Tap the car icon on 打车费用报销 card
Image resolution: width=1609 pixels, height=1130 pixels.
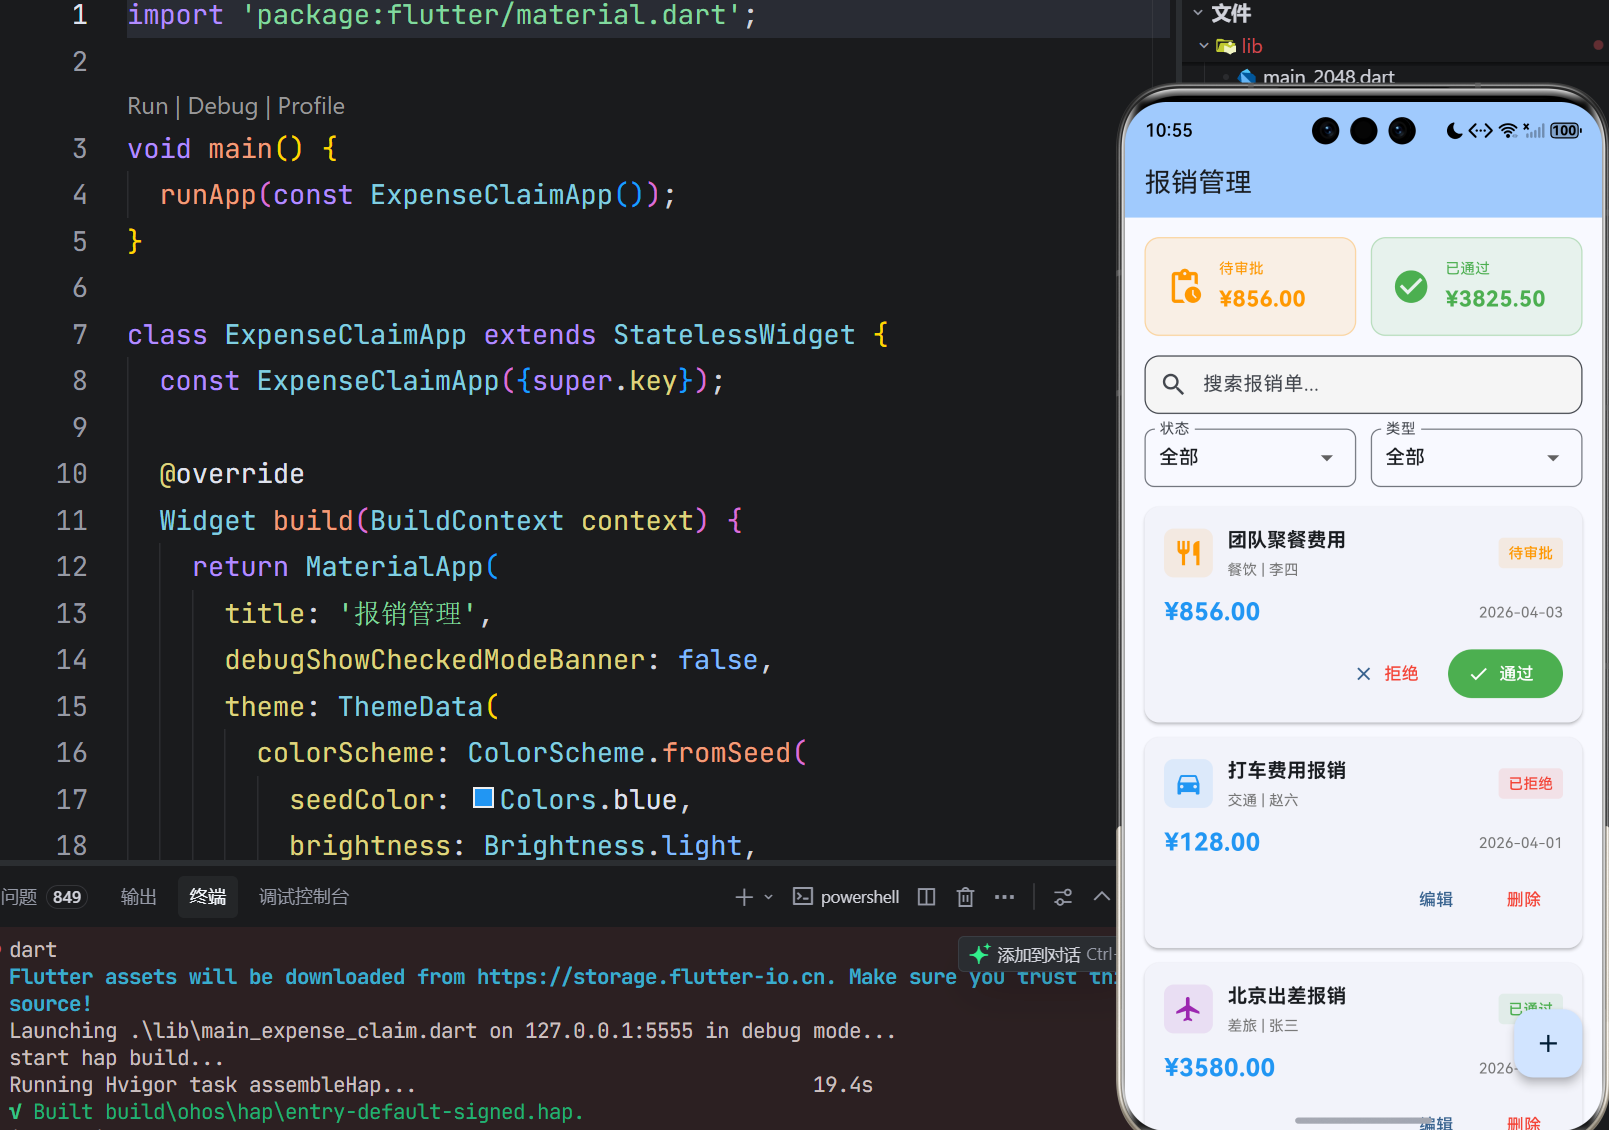[1188, 783]
